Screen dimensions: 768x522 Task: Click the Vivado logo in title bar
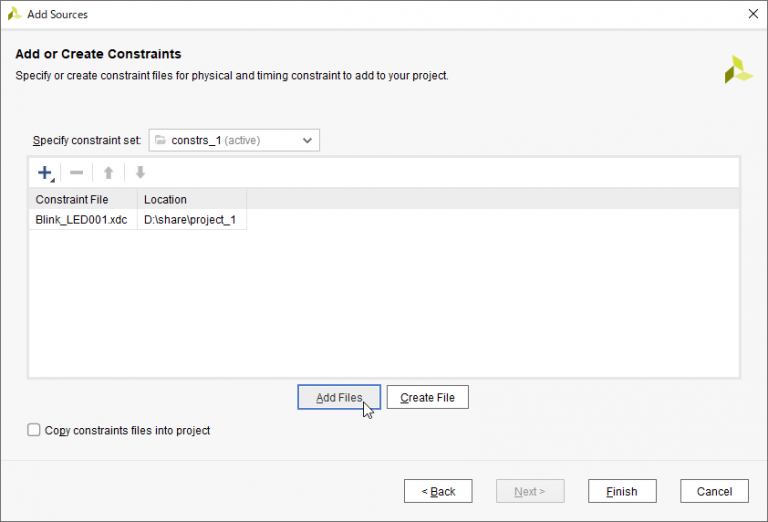coord(14,14)
